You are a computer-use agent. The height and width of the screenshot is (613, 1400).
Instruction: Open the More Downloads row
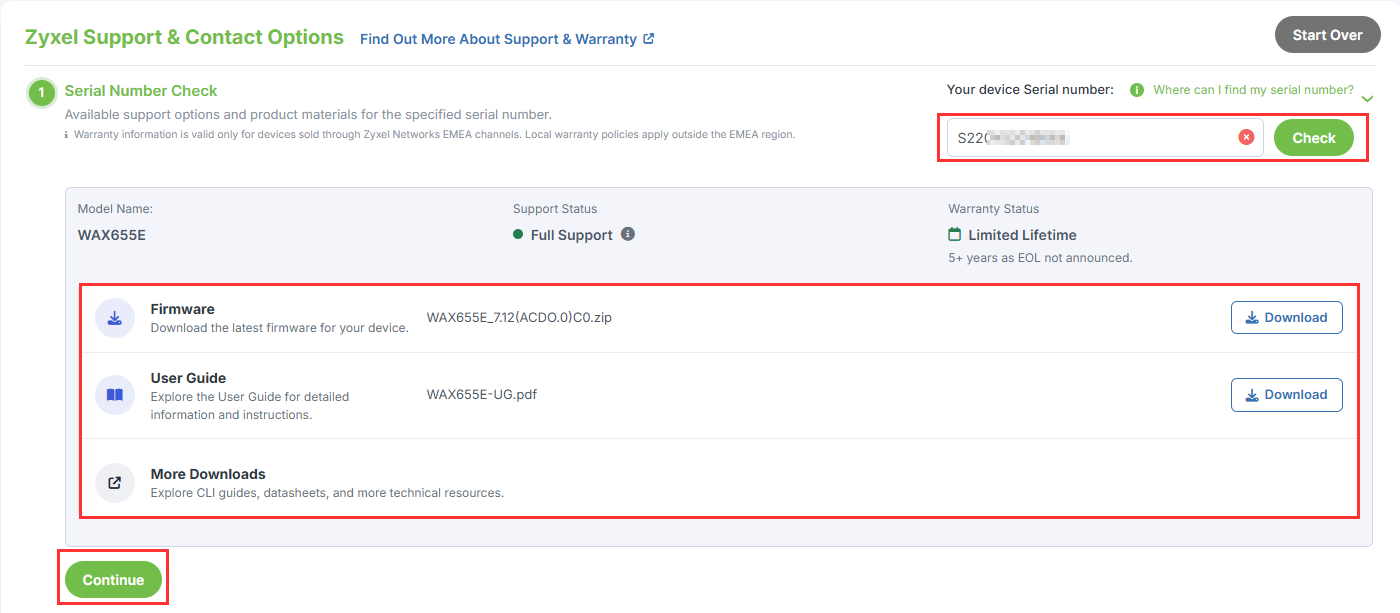(719, 483)
